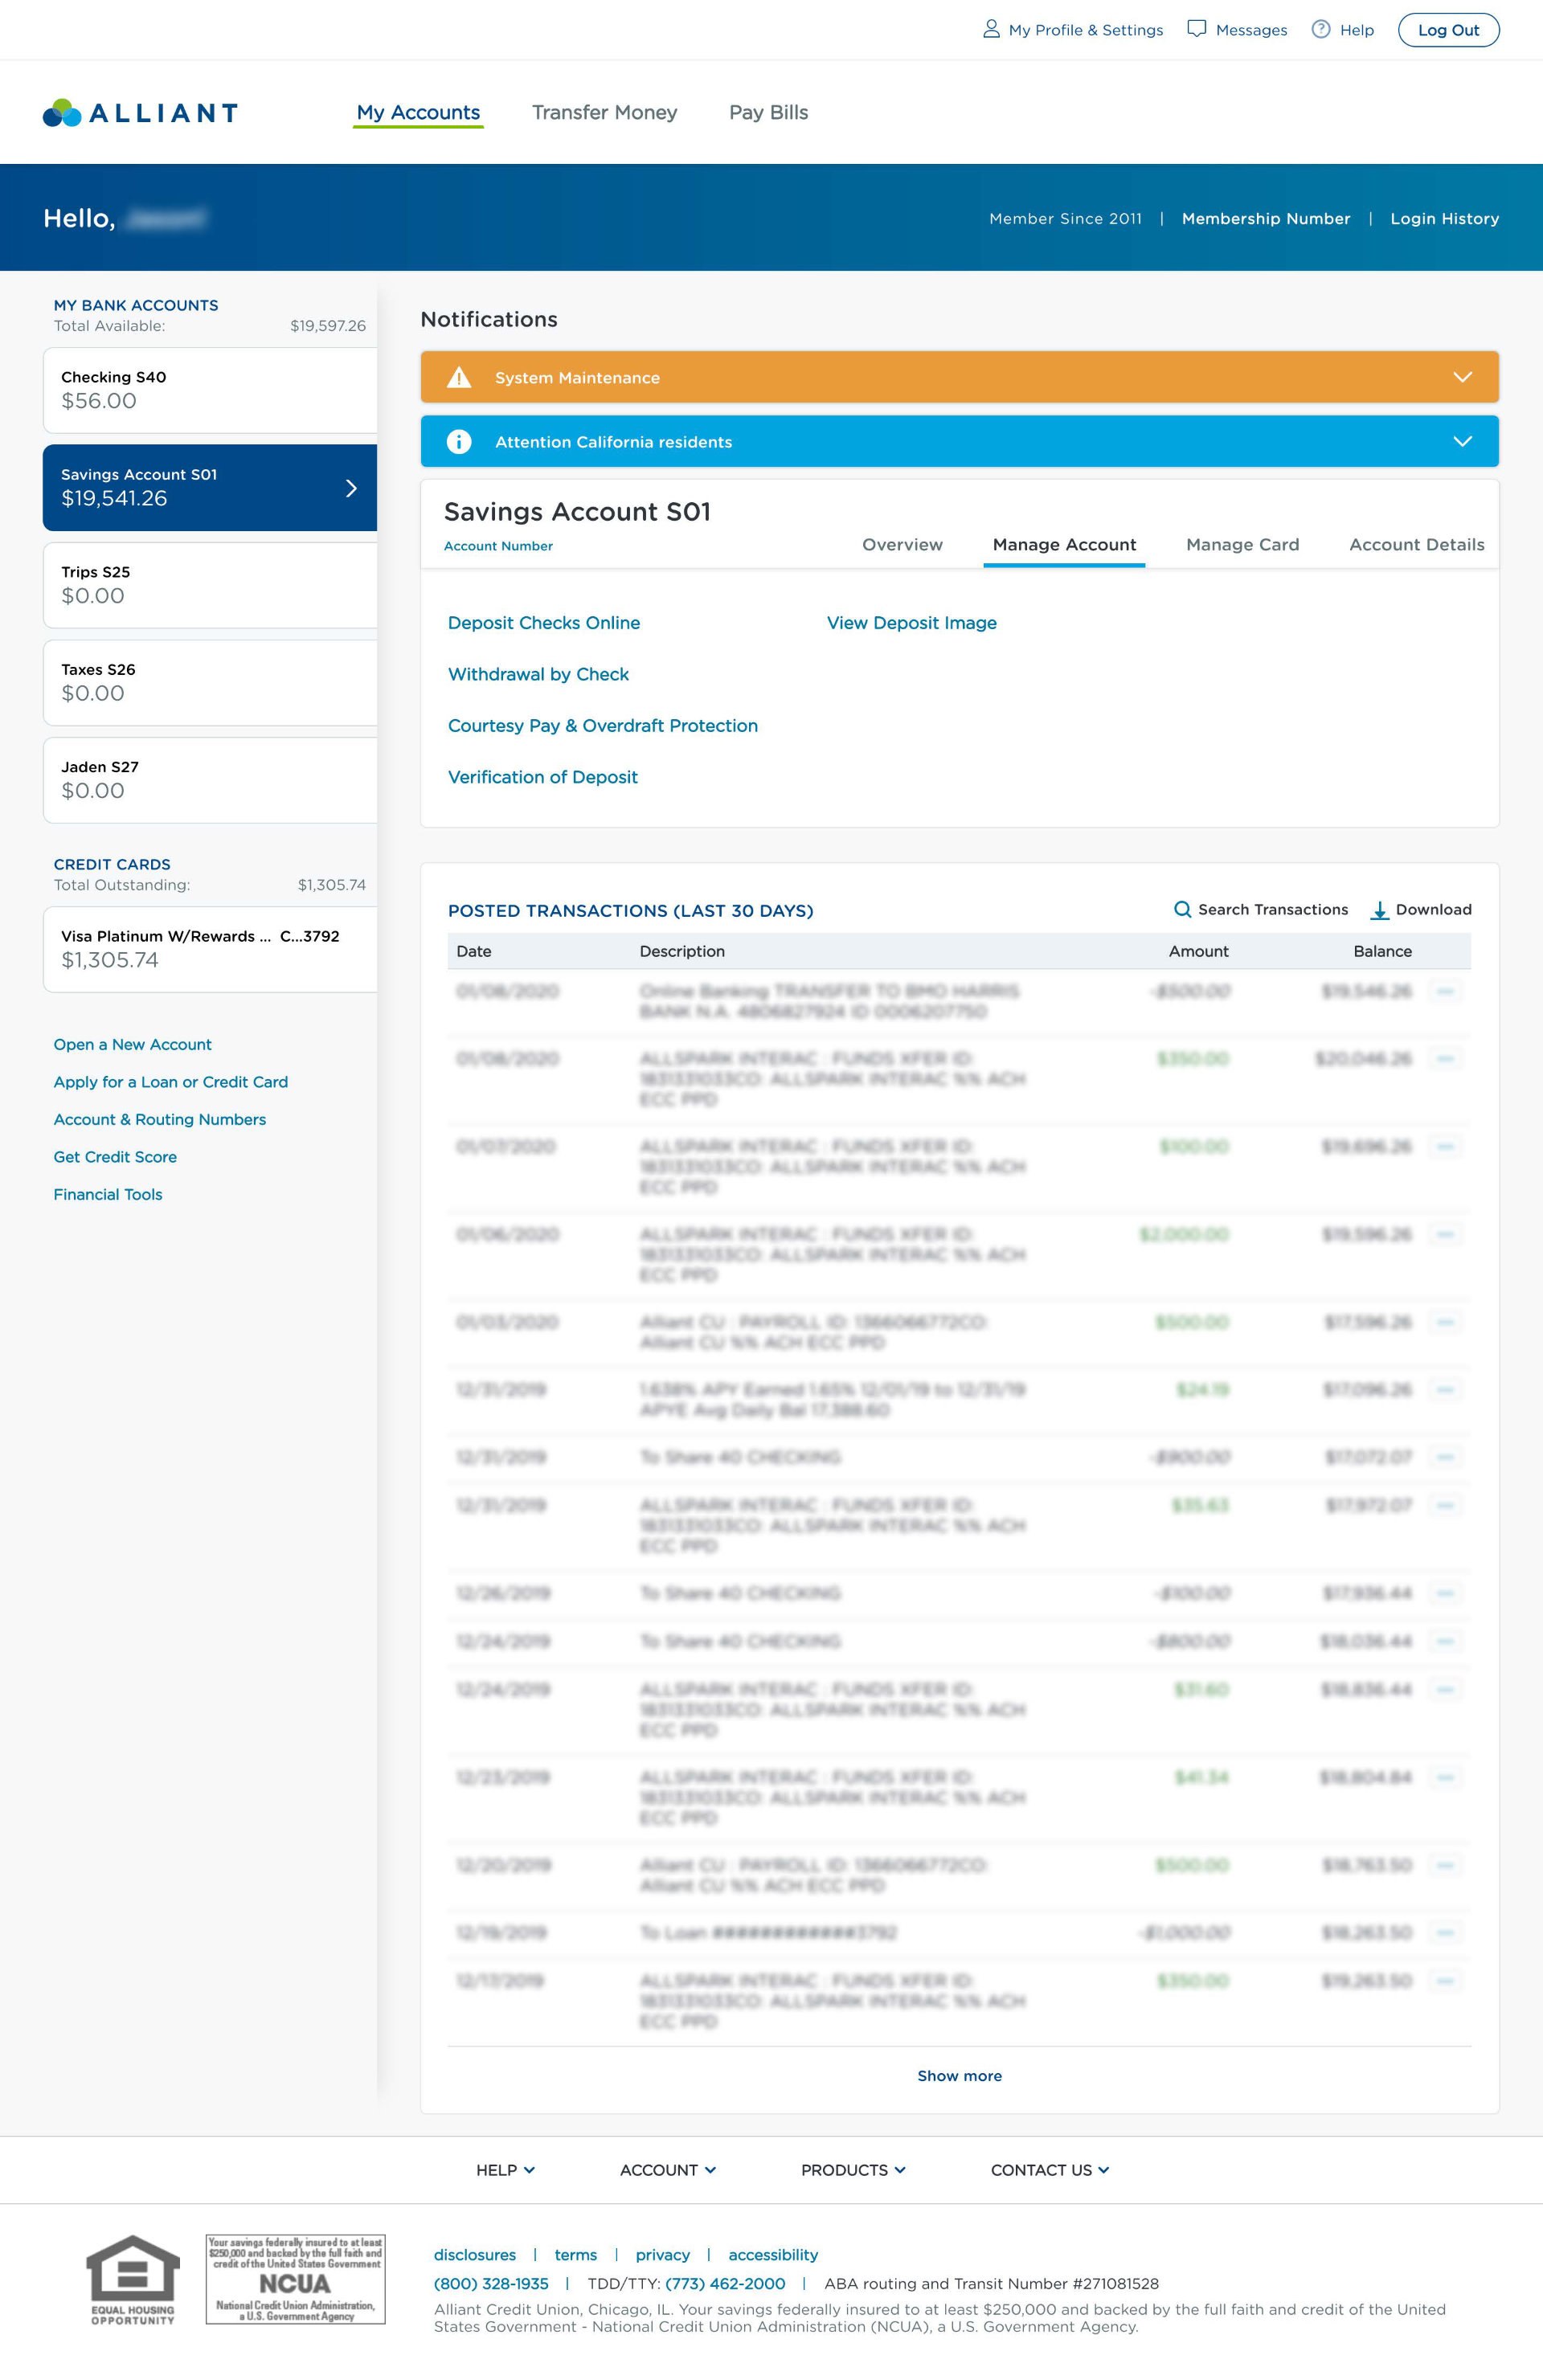View Login History
The image size is (1543, 2380).
pos(1444,218)
